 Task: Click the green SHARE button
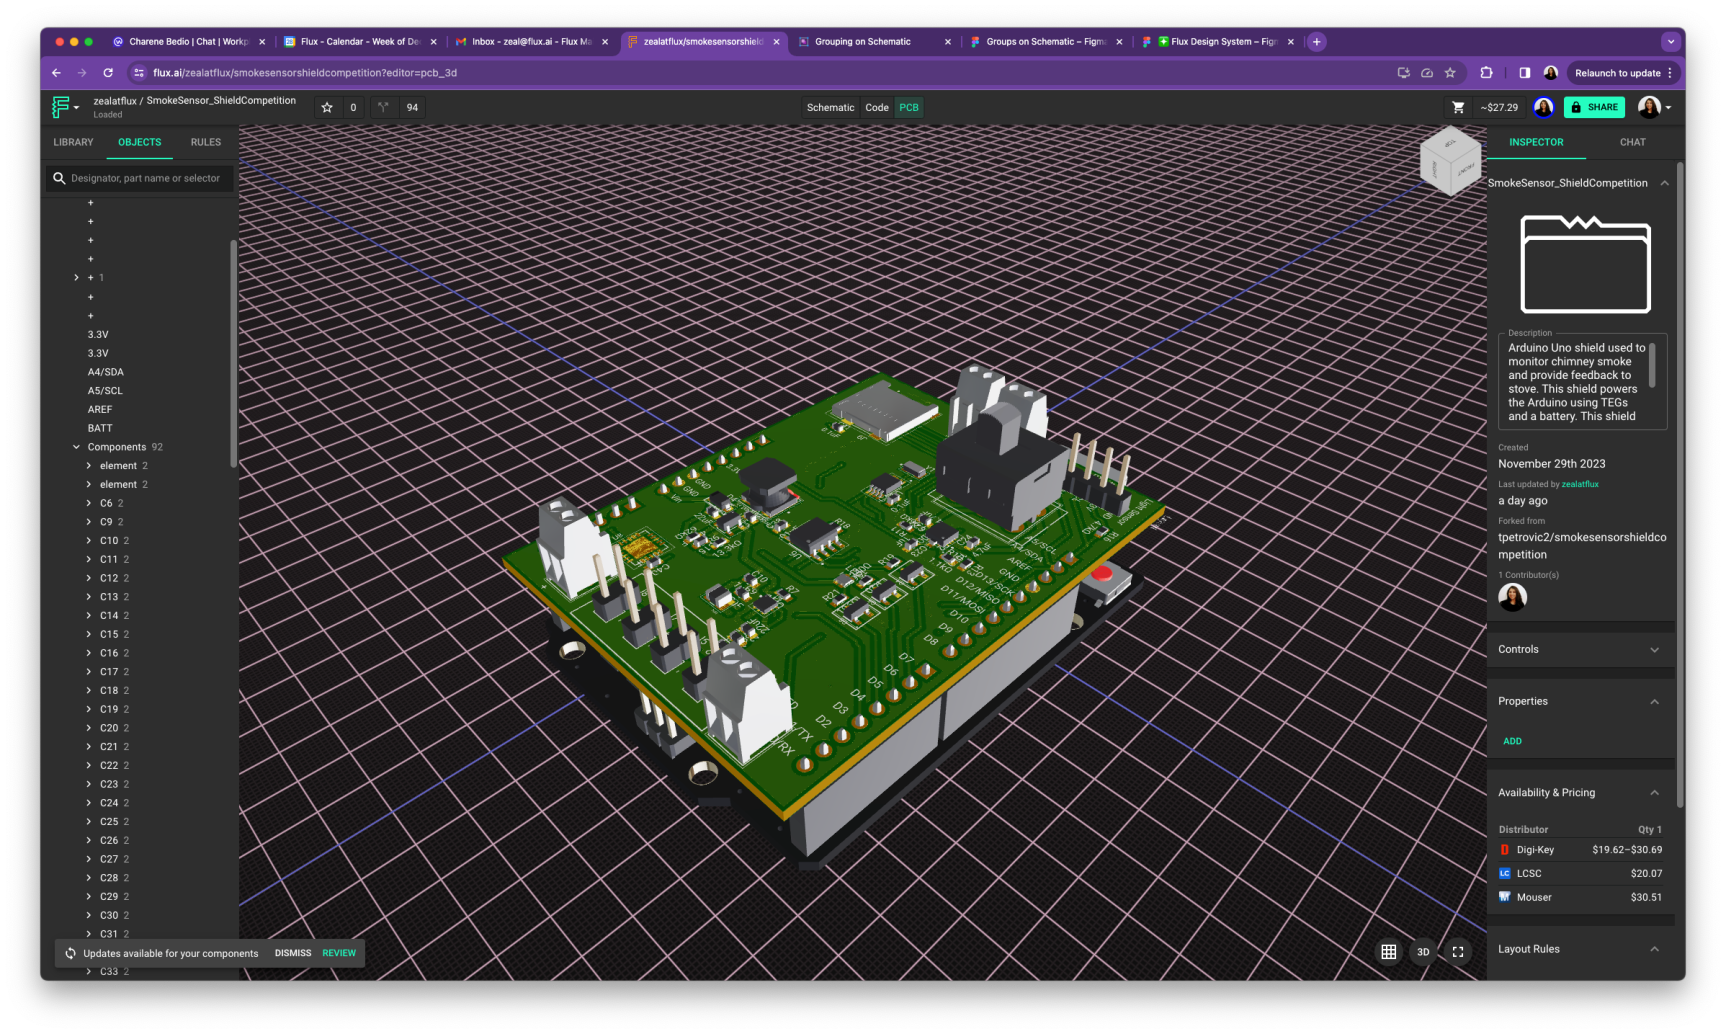click(1594, 107)
